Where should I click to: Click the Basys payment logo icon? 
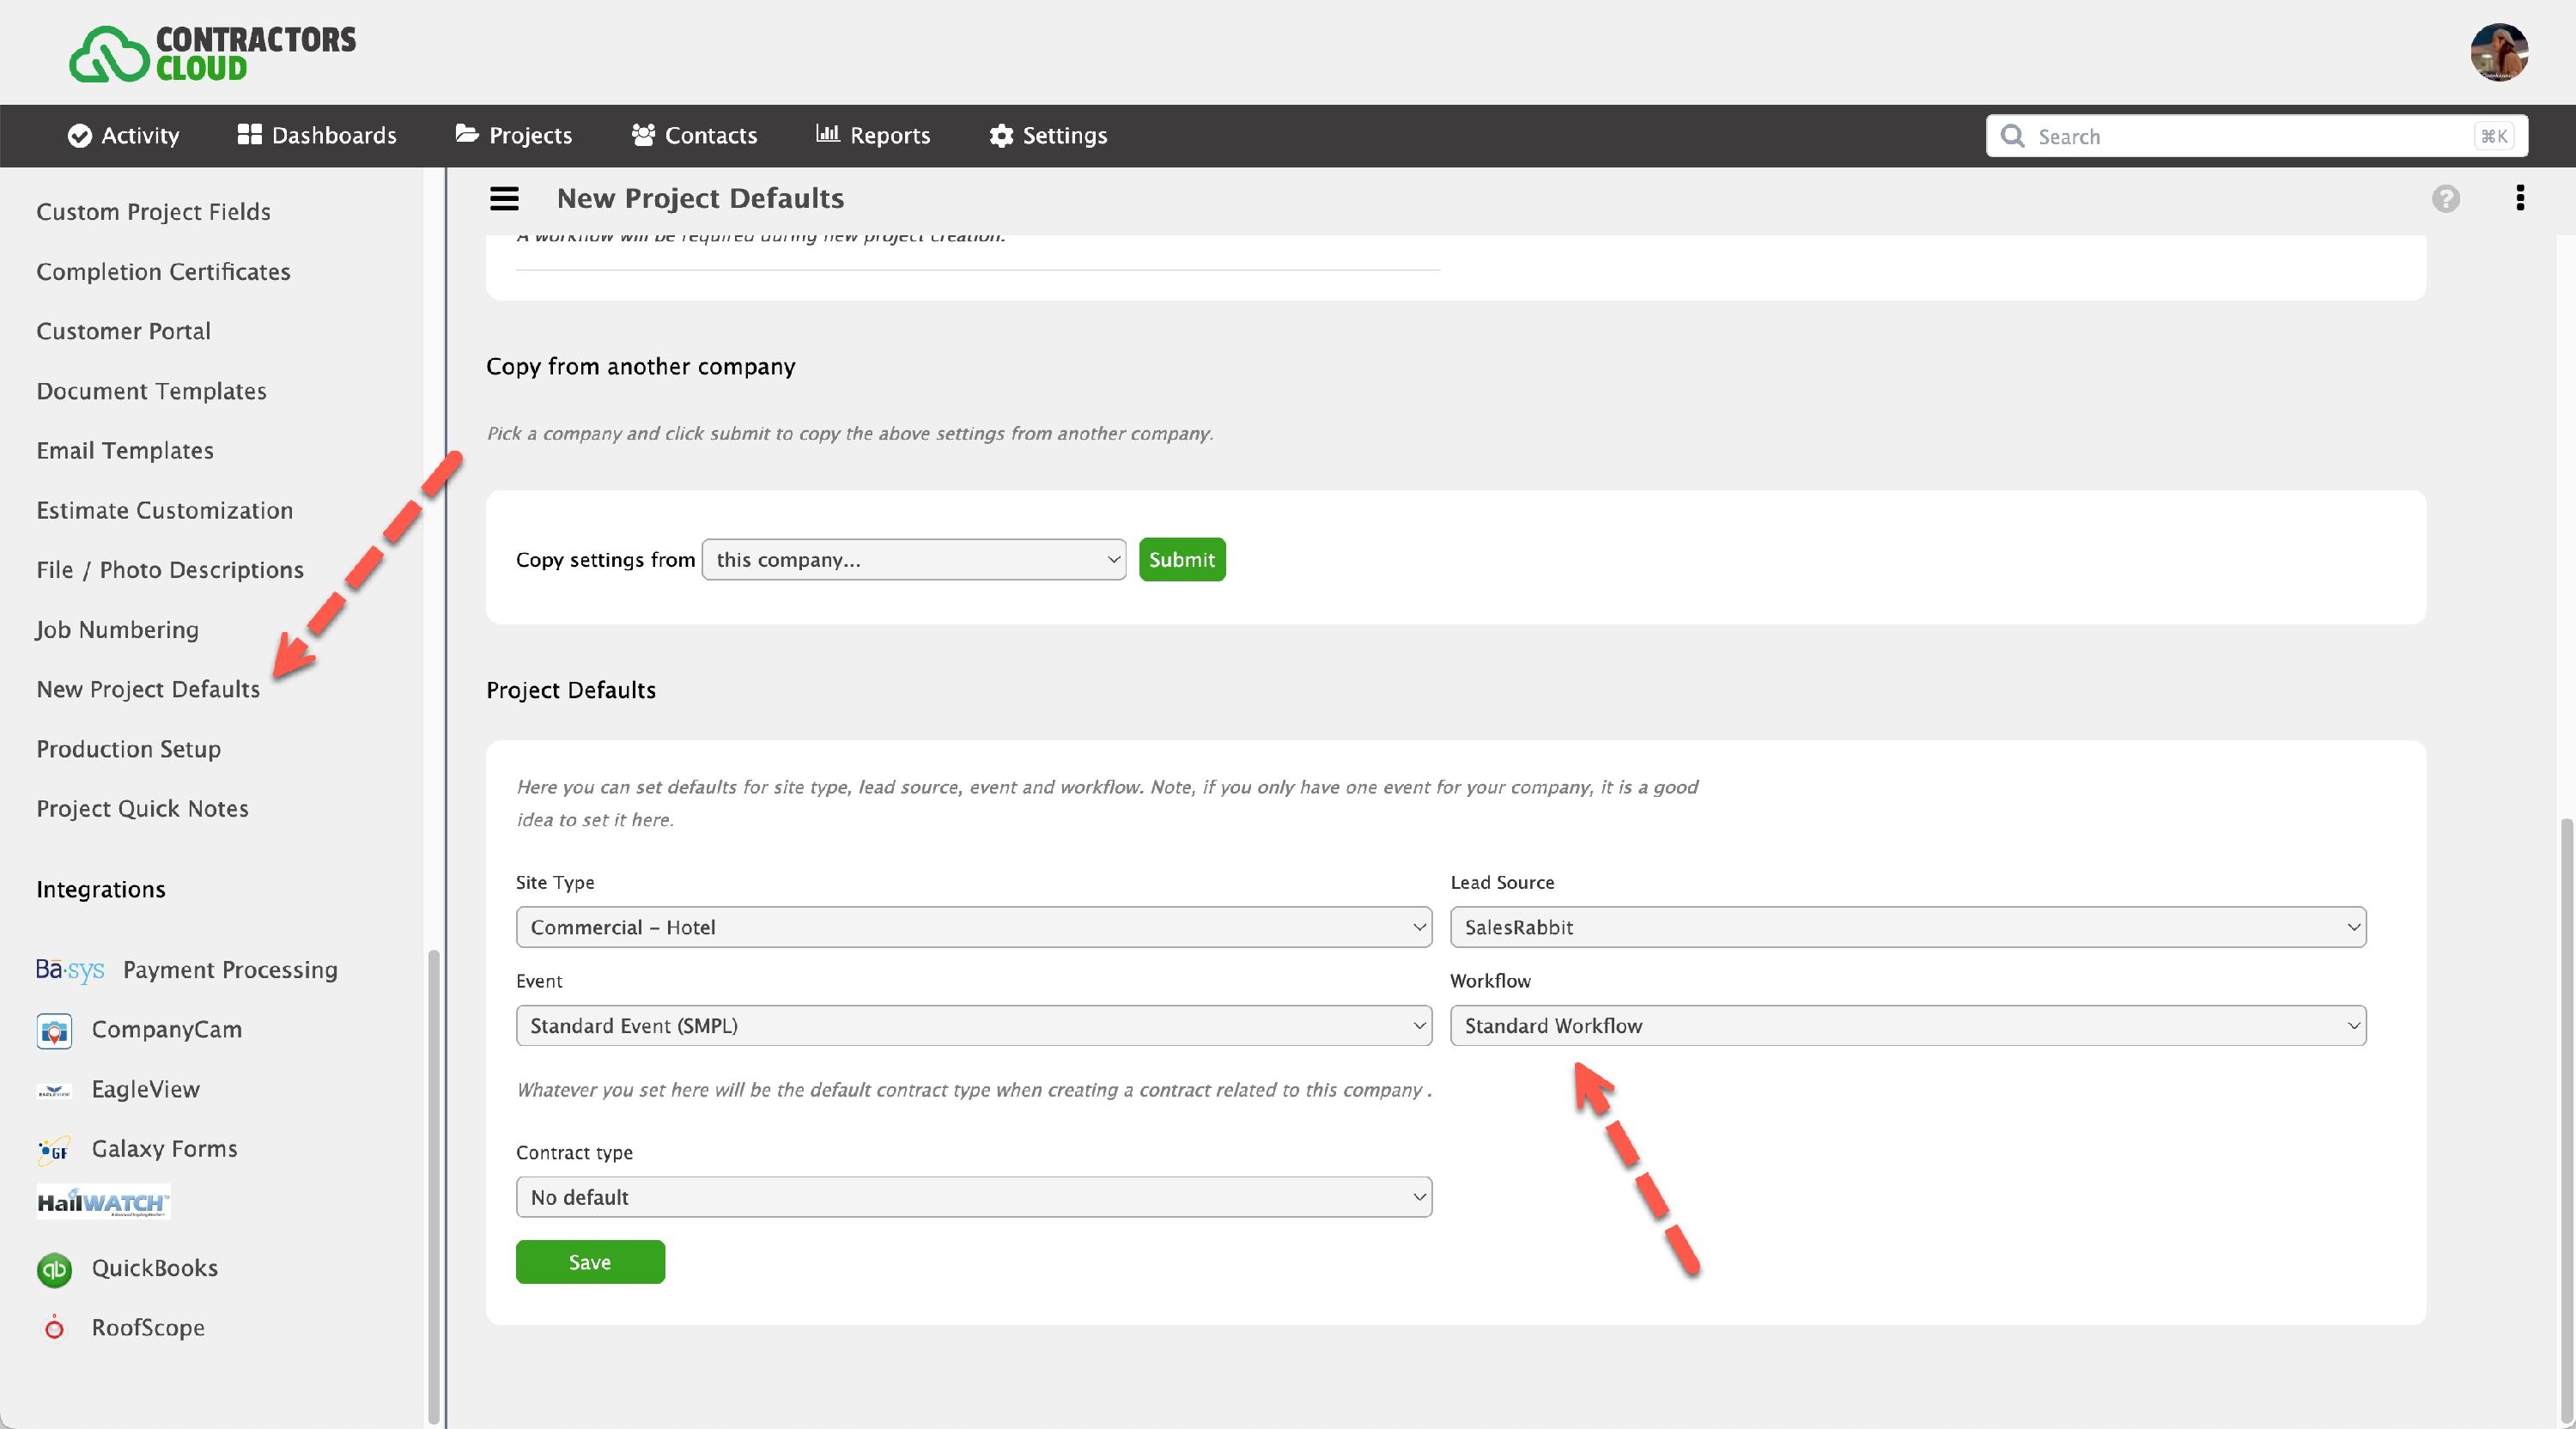(70, 970)
